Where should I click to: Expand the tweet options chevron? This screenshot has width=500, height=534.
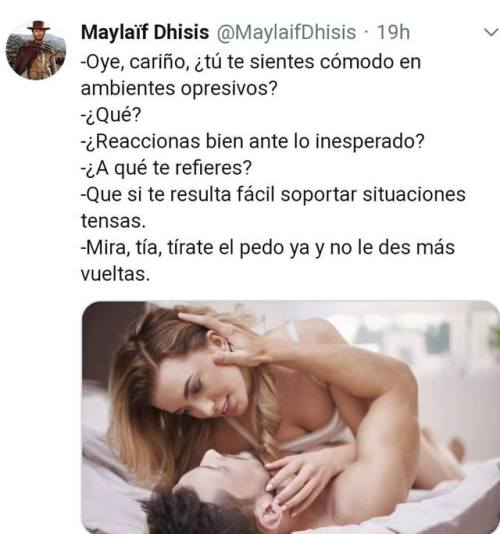491,33
